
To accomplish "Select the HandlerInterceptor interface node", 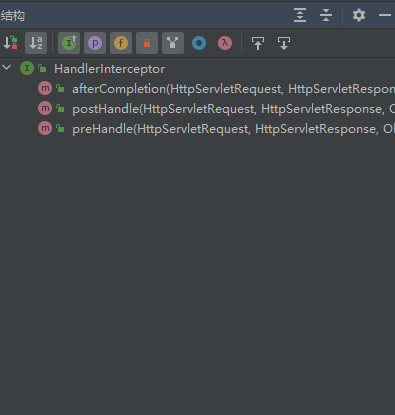I will [x=109, y=69].
